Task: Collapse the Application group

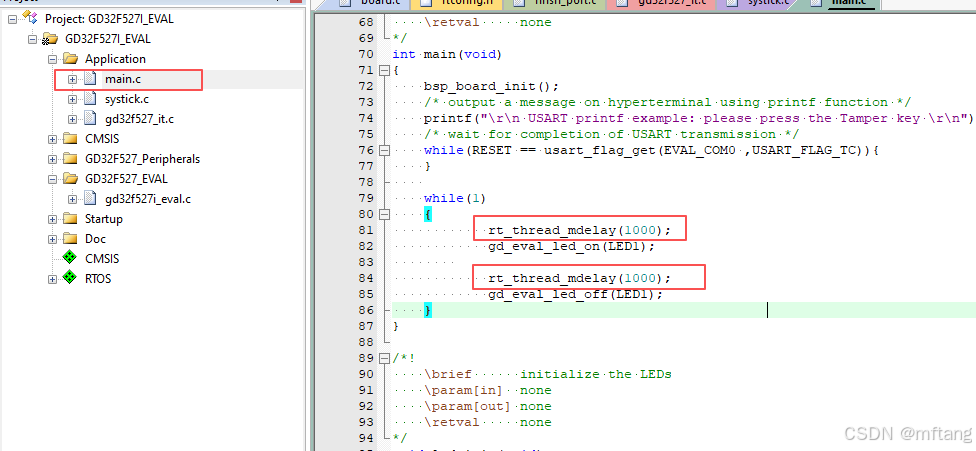Action: click(x=52, y=59)
